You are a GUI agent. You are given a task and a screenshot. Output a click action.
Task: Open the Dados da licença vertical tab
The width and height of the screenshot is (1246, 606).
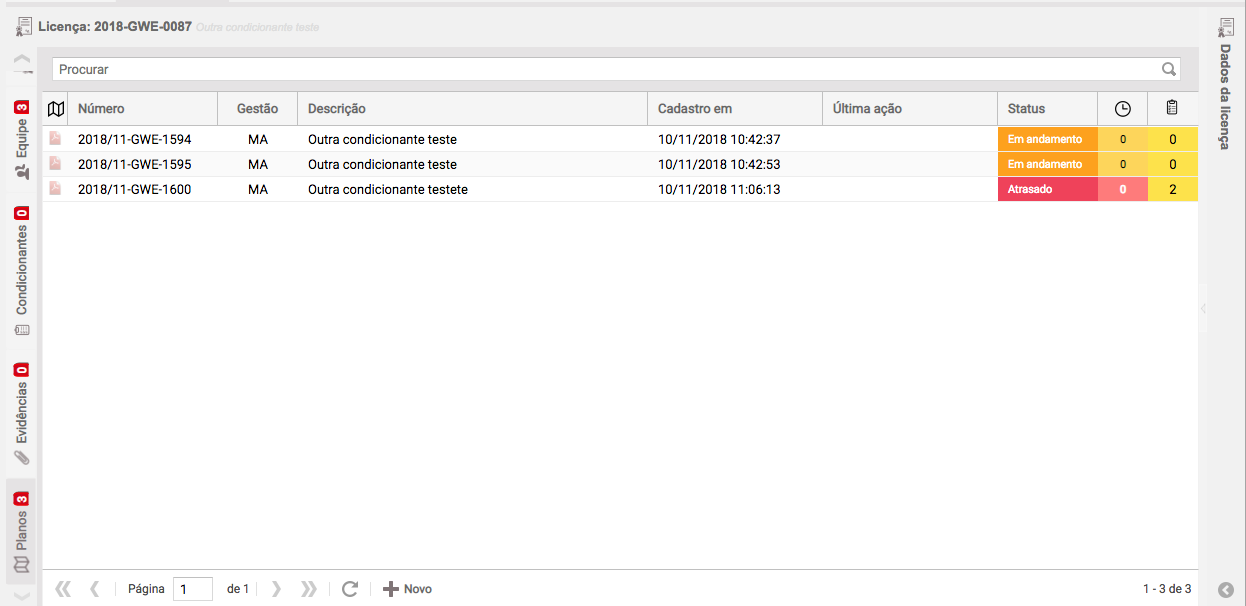tap(1224, 85)
